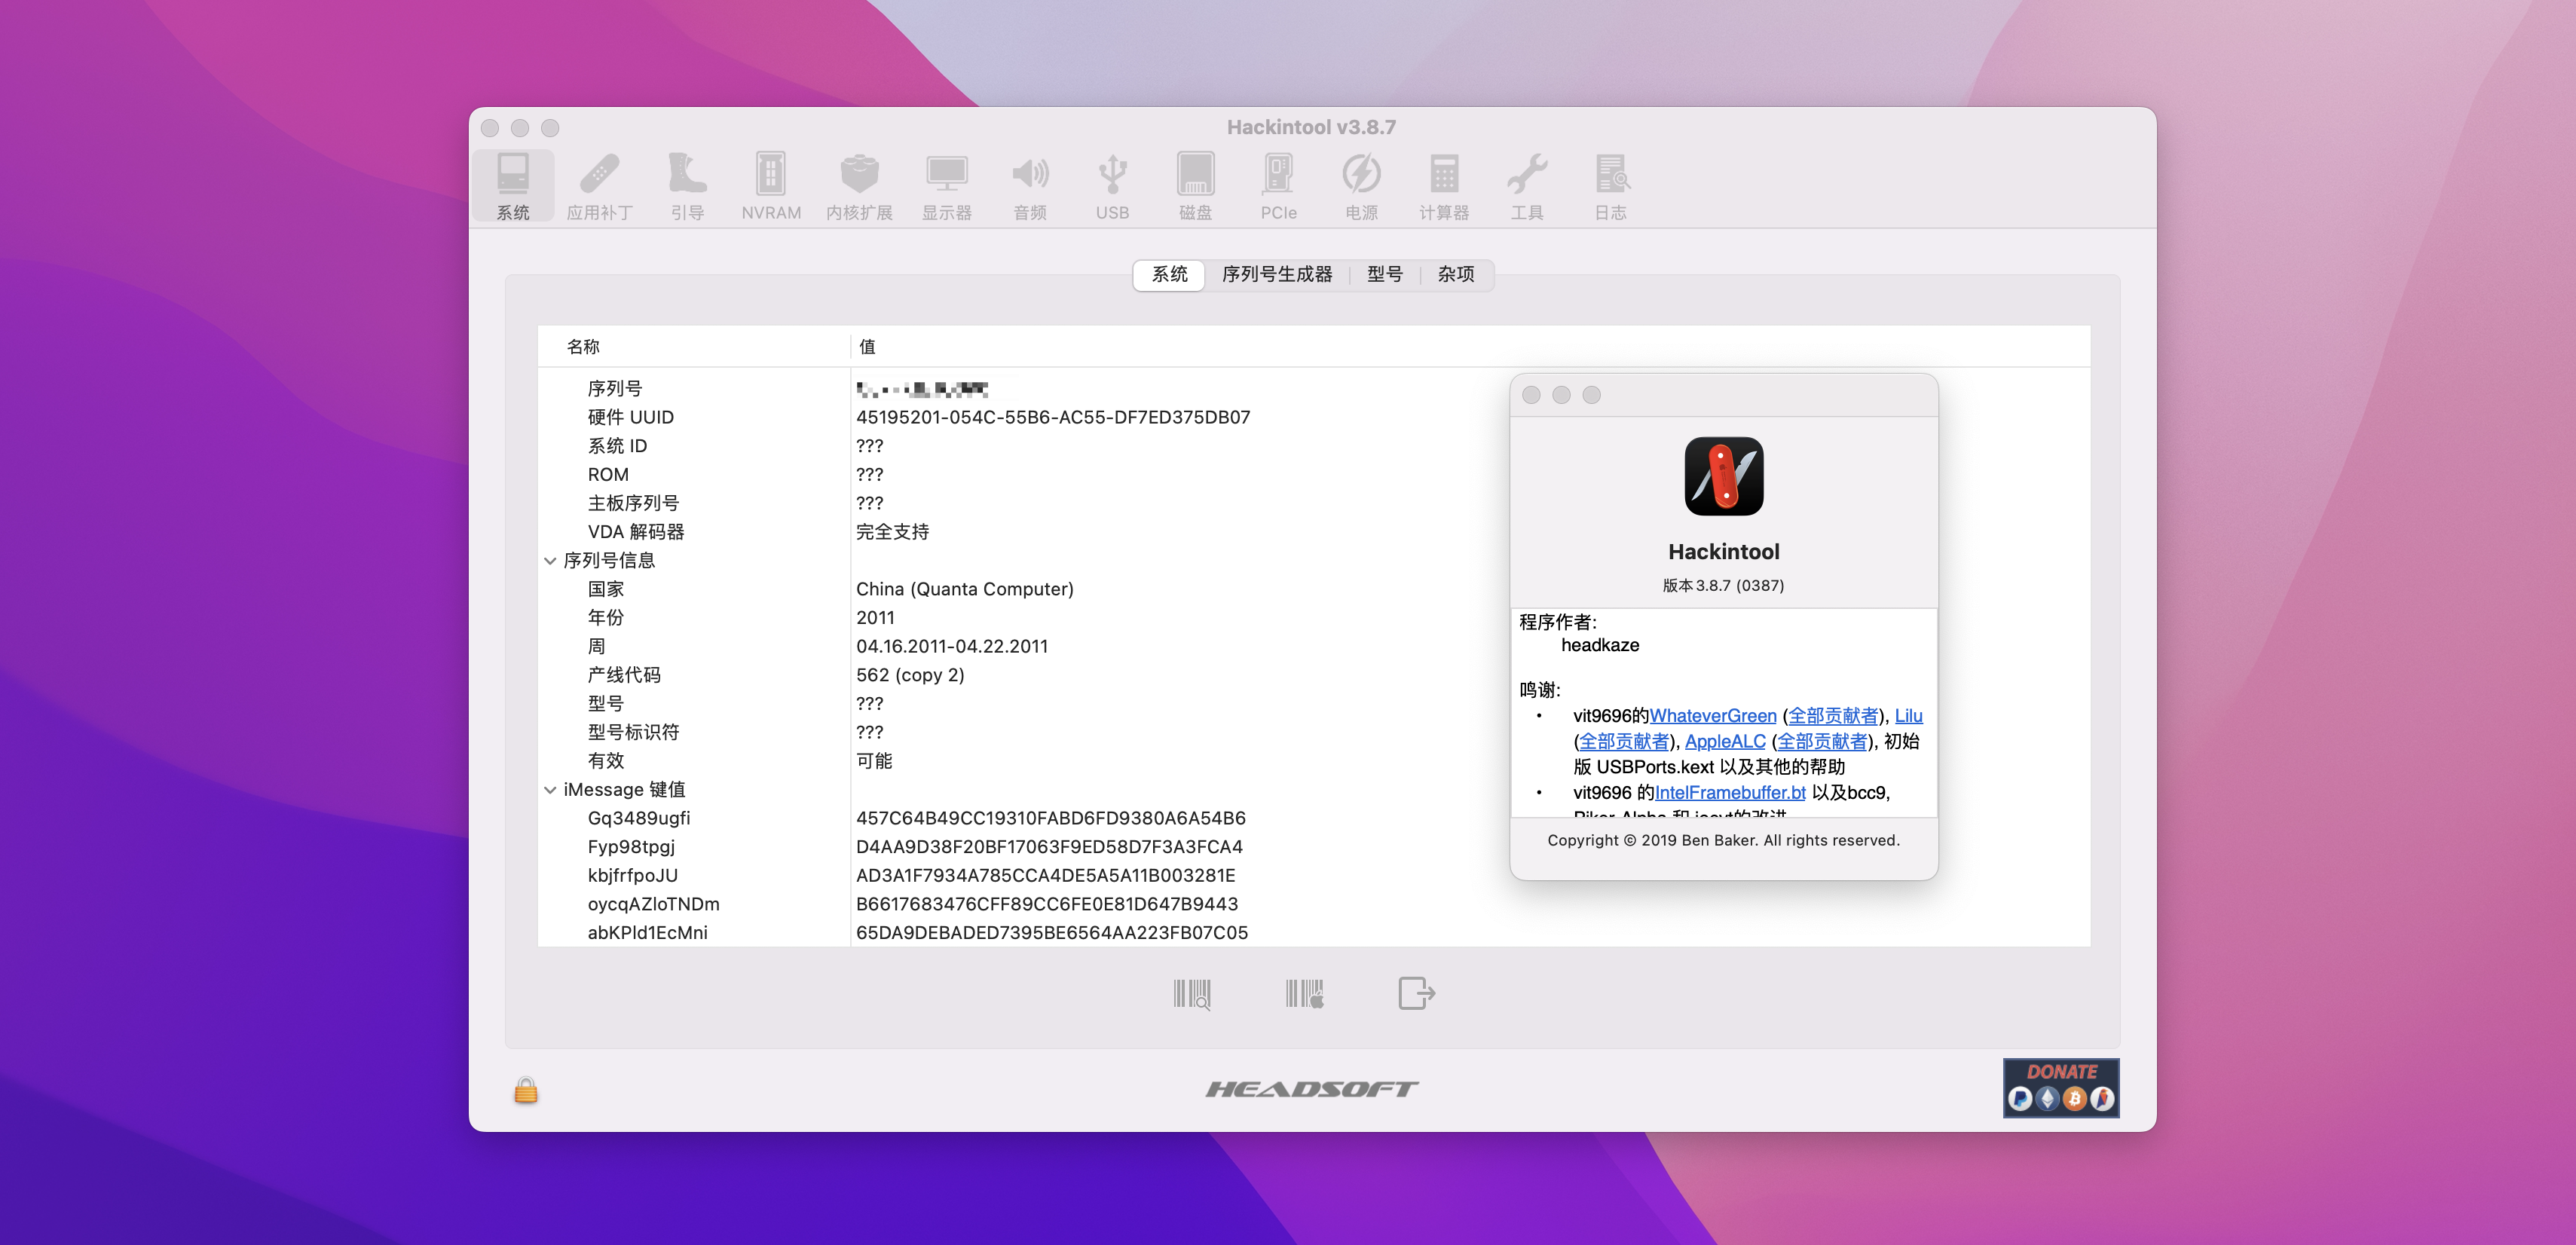Select the 产线代码 row
The image size is (2576, 1245).
coord(1313,675)
